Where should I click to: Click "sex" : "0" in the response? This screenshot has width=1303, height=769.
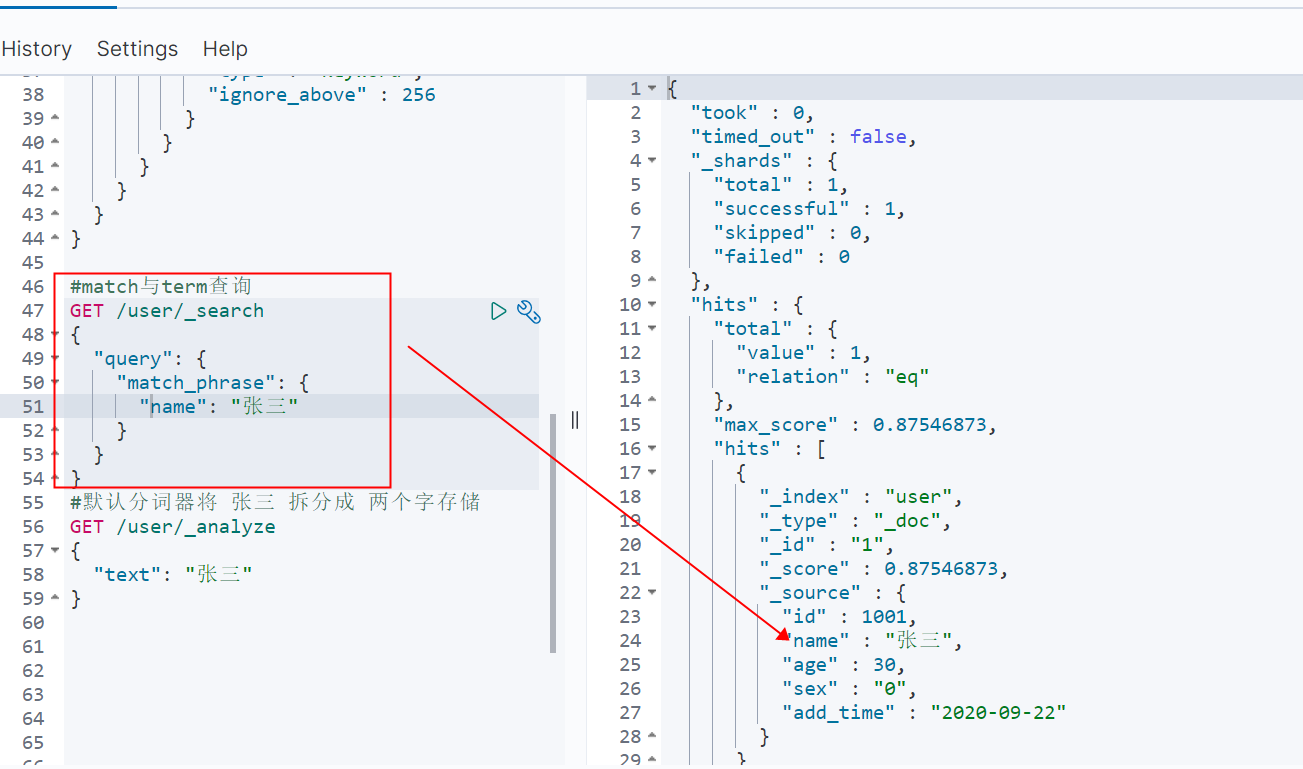(850, 689)
